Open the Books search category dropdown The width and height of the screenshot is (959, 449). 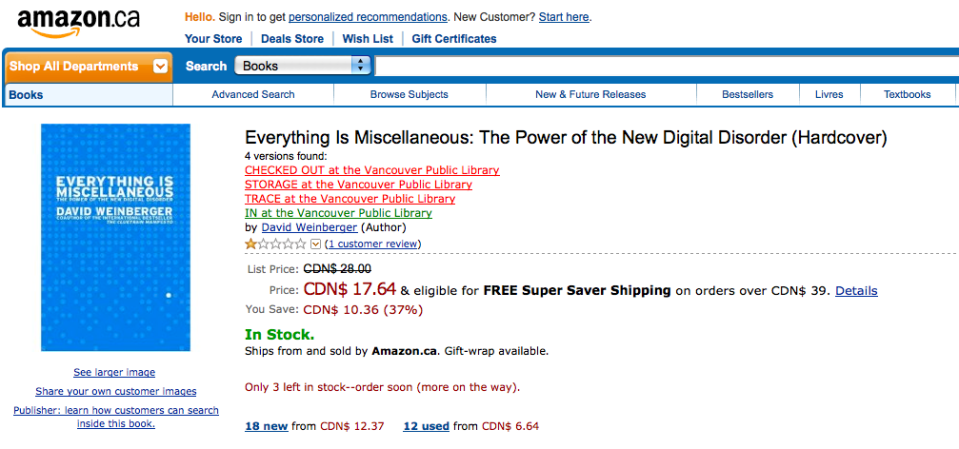(303, 66)
